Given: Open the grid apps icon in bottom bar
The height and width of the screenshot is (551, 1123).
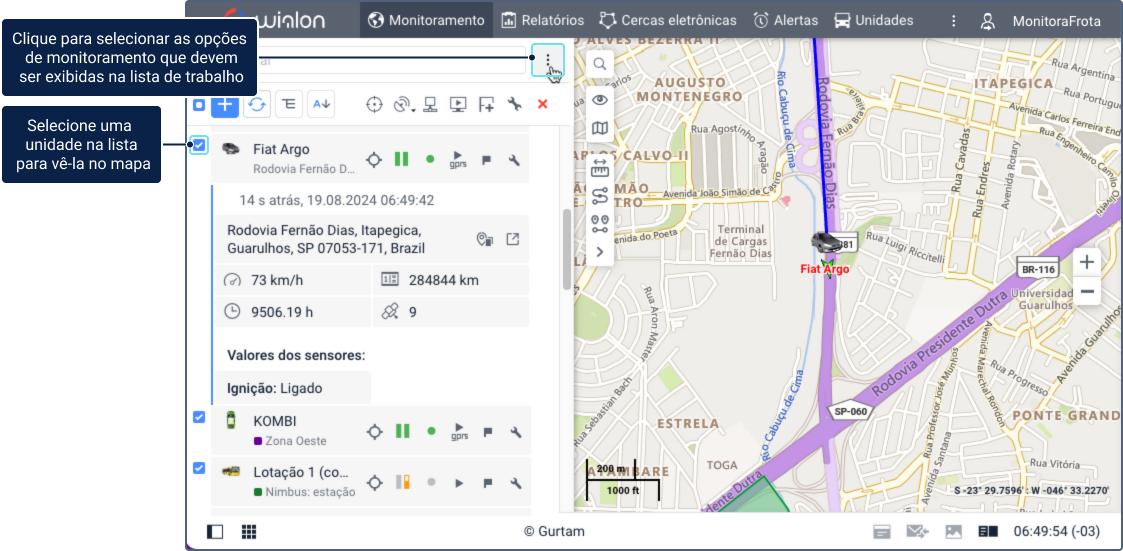Looking at the screenshot, I should point(249,532).
